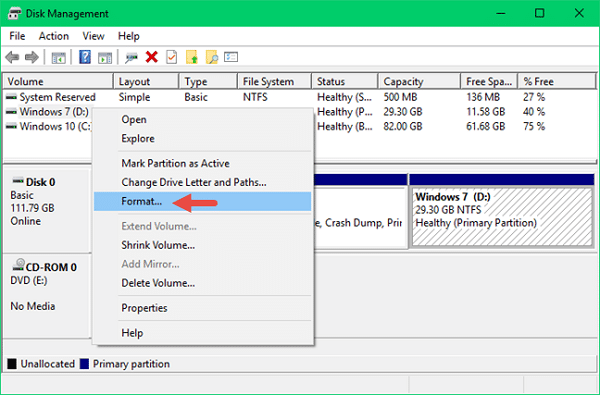Click the Disk Management title bar icon

(14, 13)
